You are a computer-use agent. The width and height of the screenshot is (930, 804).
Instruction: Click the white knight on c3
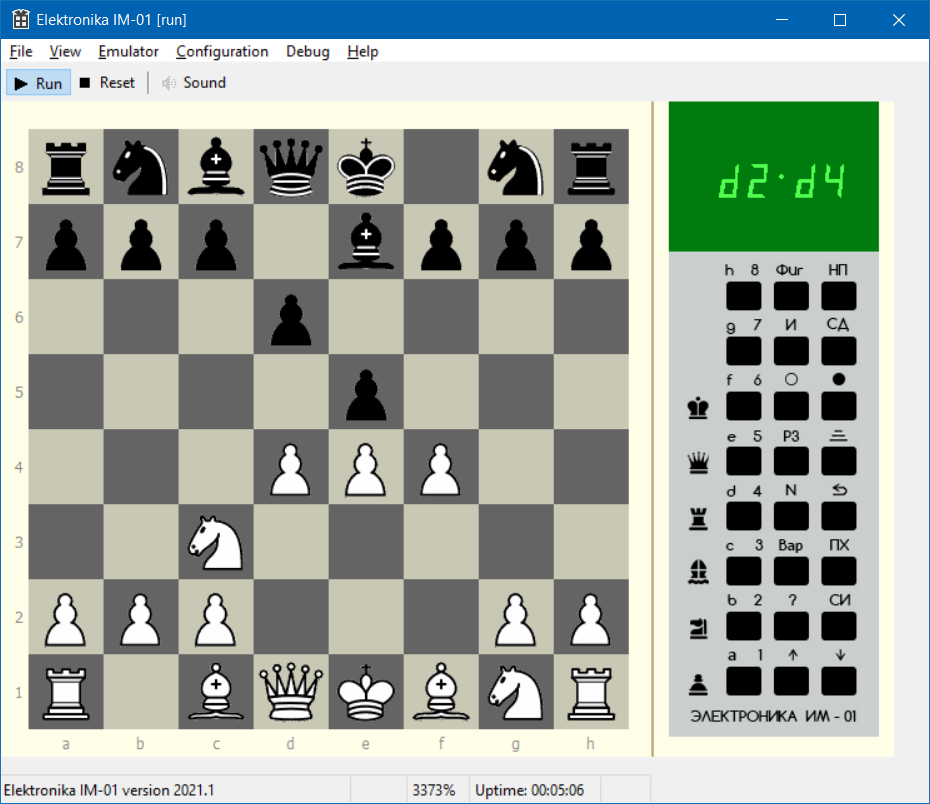click(x=216, y=542)
